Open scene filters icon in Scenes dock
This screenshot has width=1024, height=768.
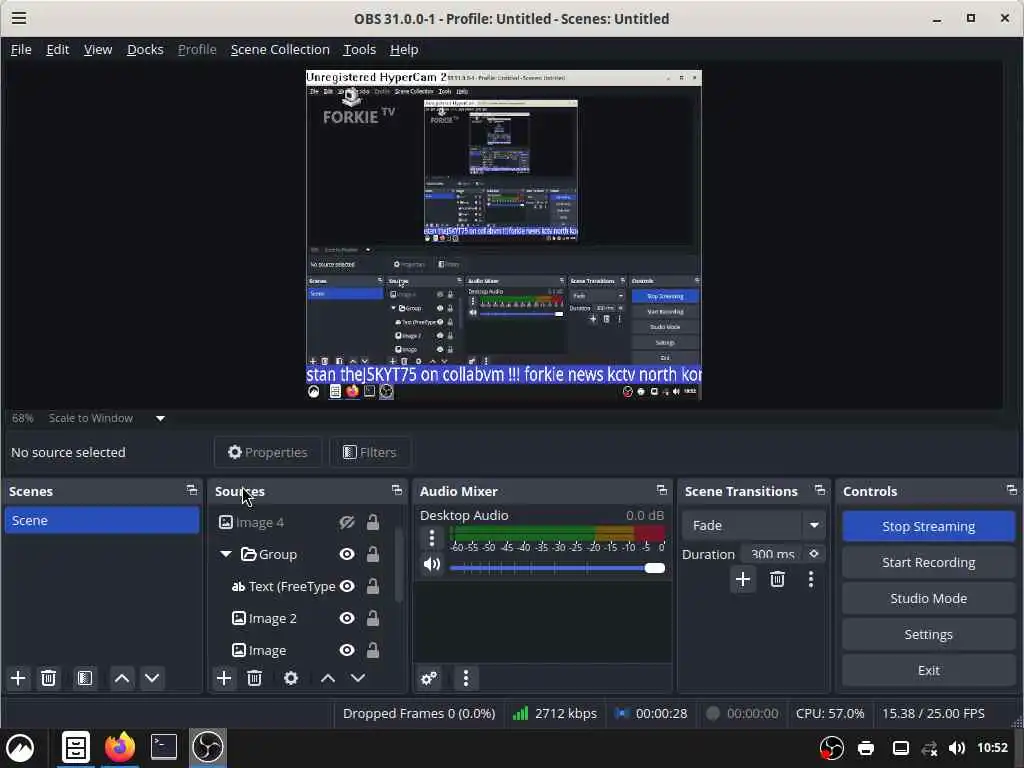tap(85, 678)
